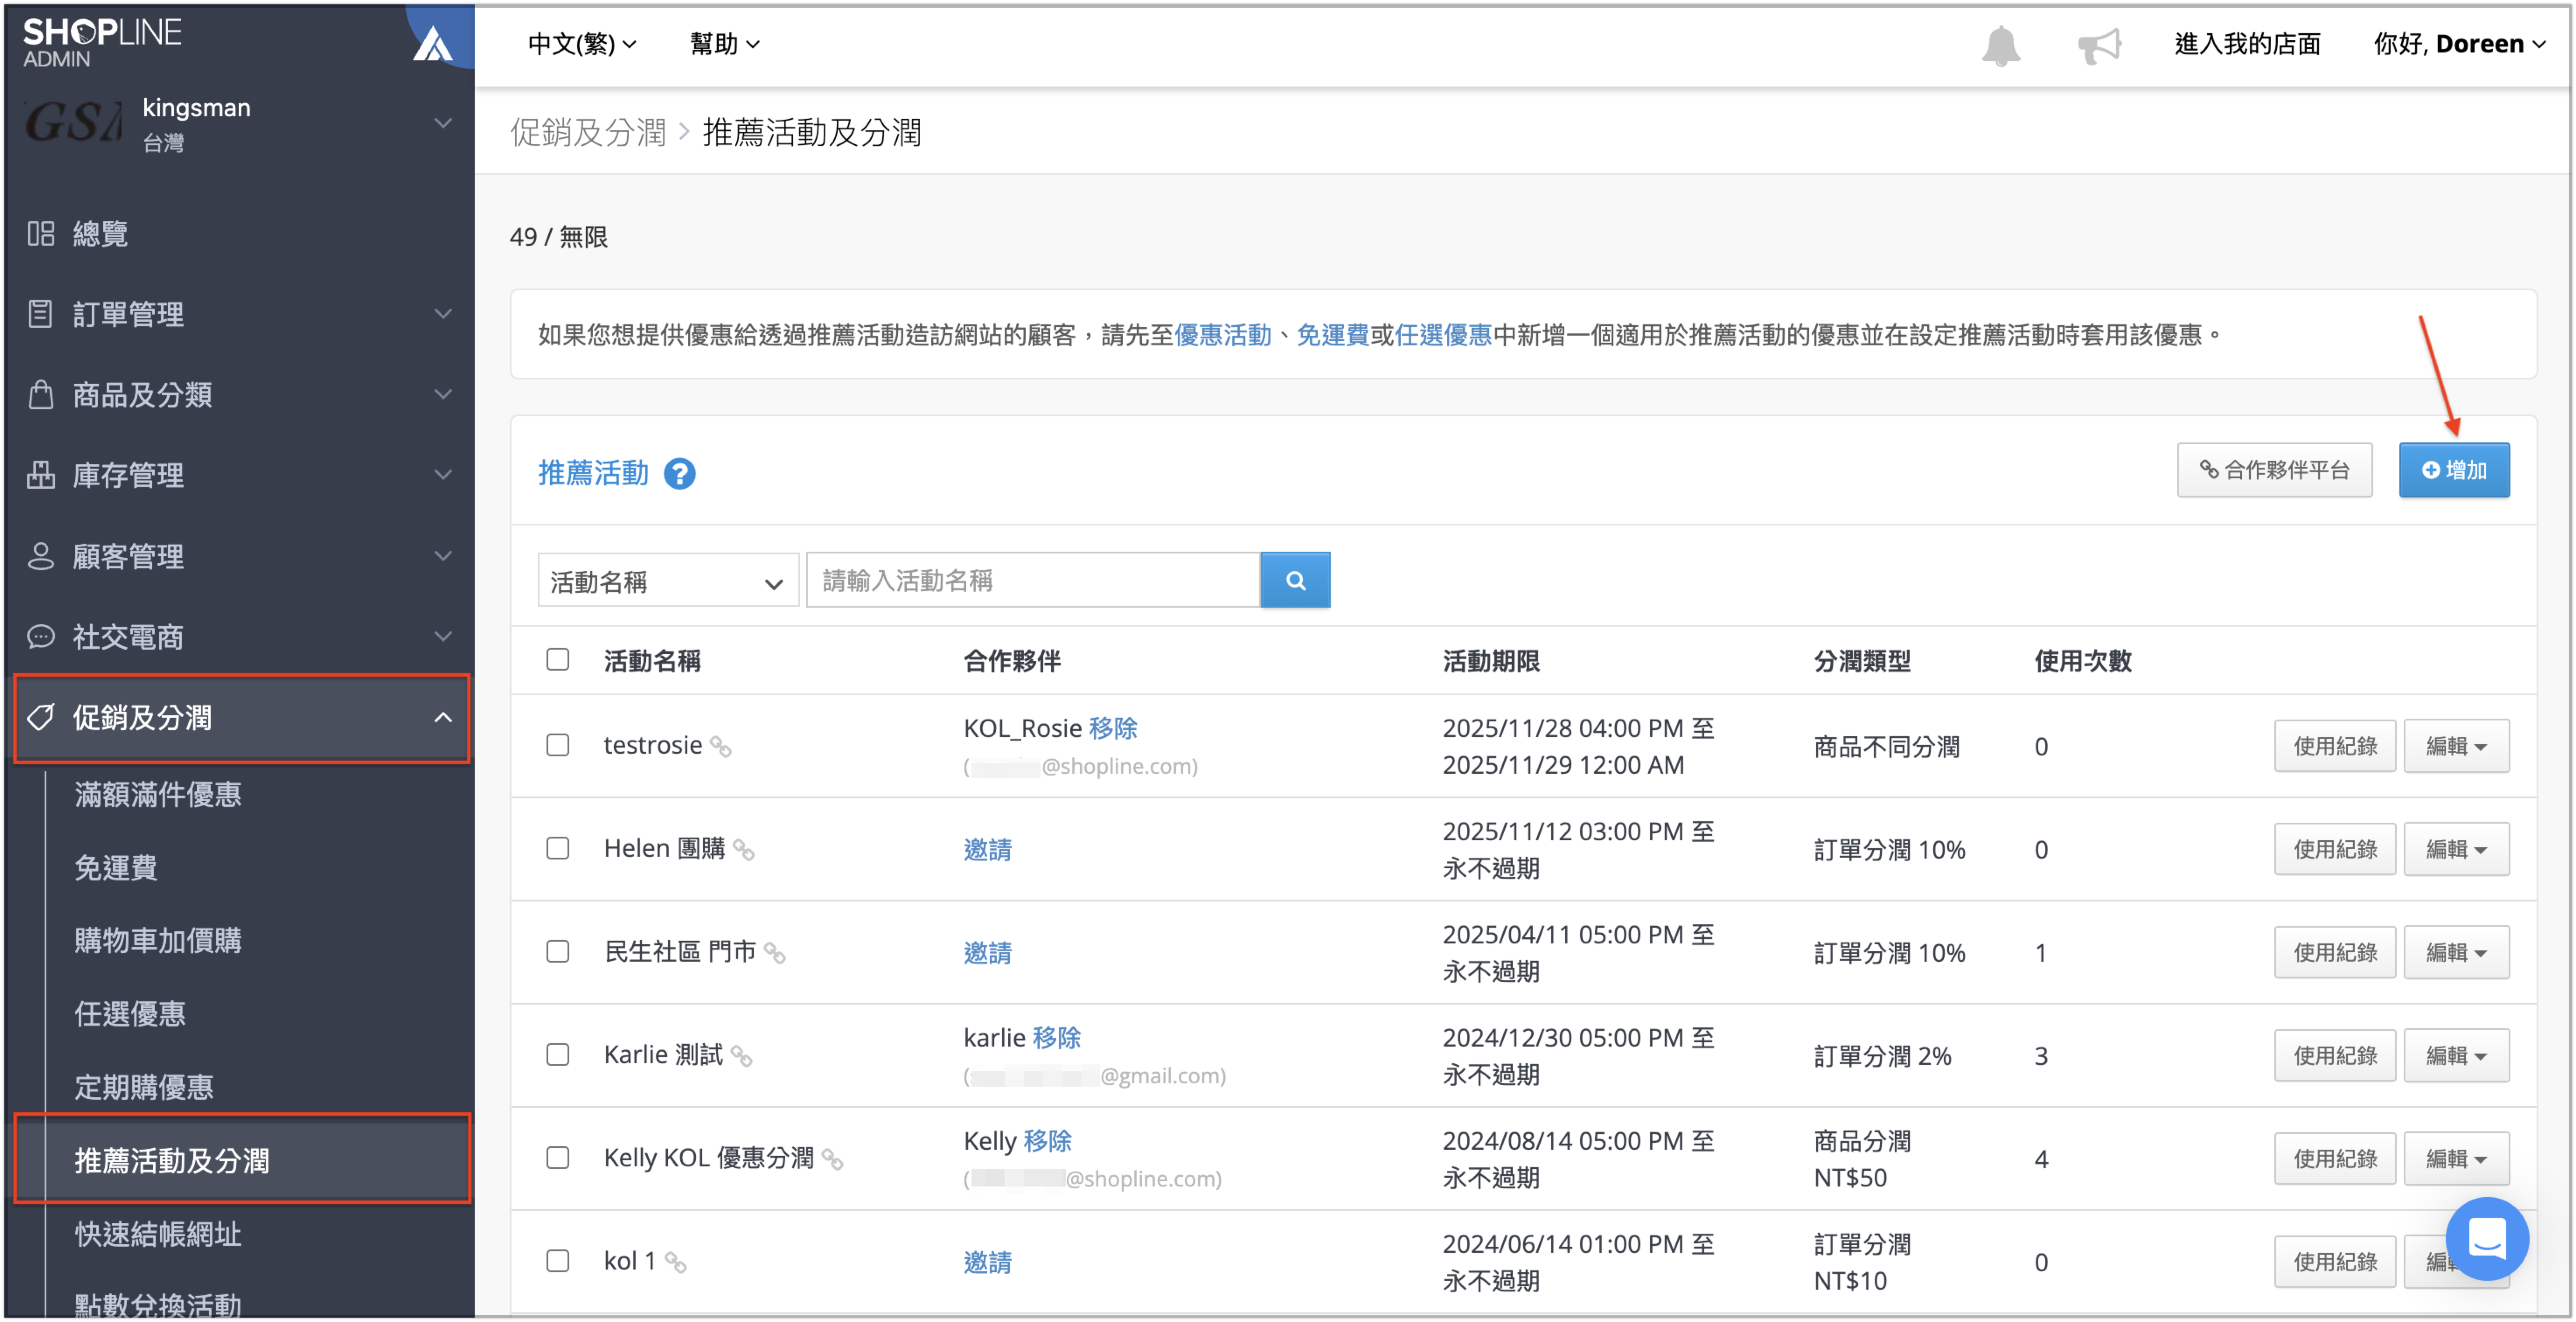Open 編輯 dropdown for Kelly KOL 優惠分潤

[x=2456, y=1158]
